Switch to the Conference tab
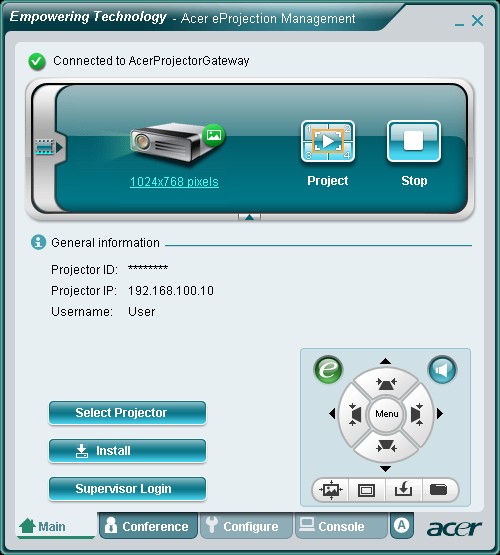 (148, 526)
